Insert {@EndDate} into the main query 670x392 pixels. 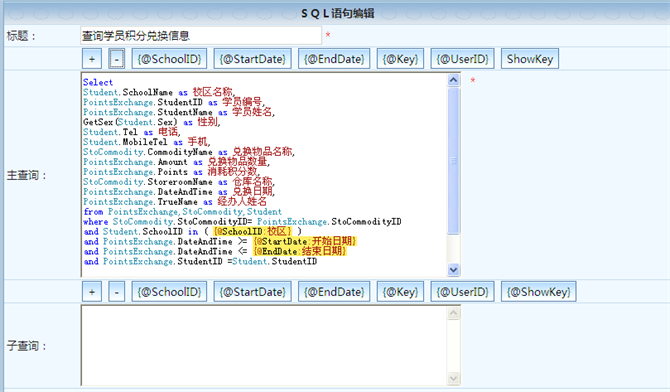click(334, 59)
